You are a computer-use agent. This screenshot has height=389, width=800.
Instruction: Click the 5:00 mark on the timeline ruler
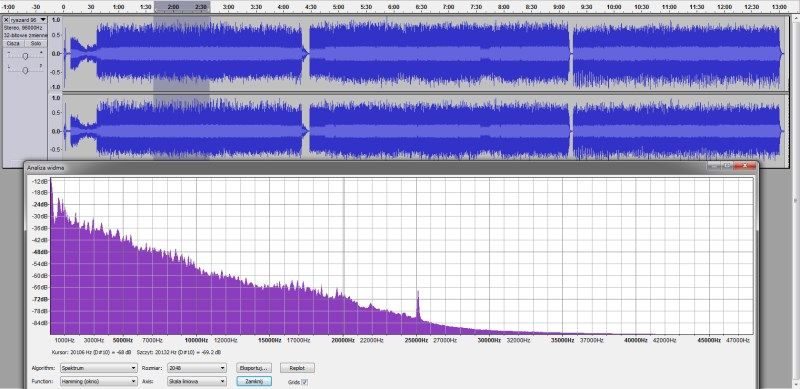pos(338,7)
